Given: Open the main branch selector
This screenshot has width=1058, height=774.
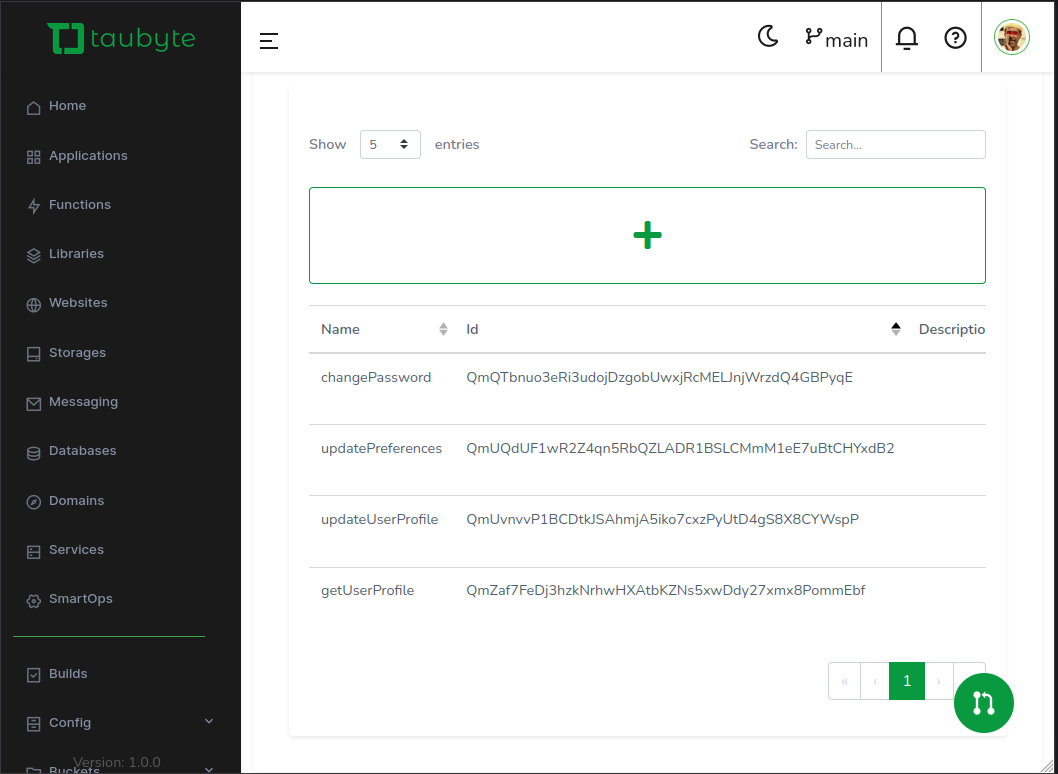Looking at the screenshot, I should (836, 38).
